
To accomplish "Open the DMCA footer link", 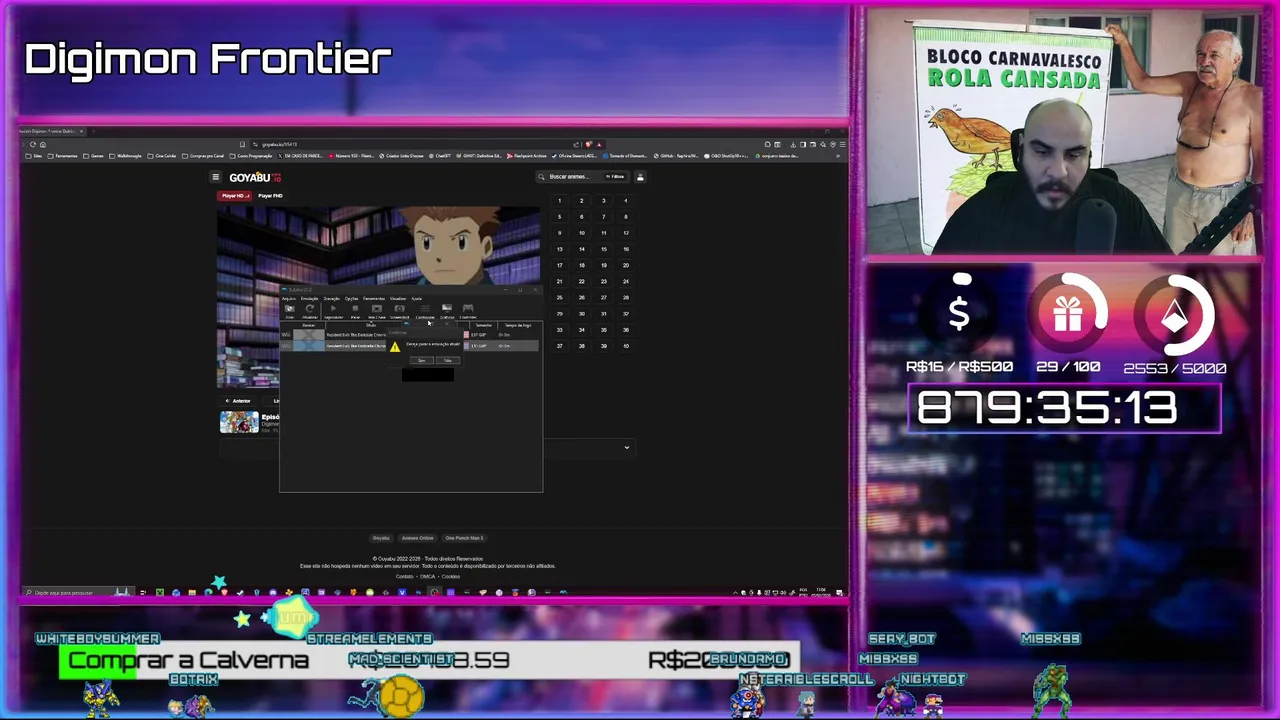I will click(427, 576).
